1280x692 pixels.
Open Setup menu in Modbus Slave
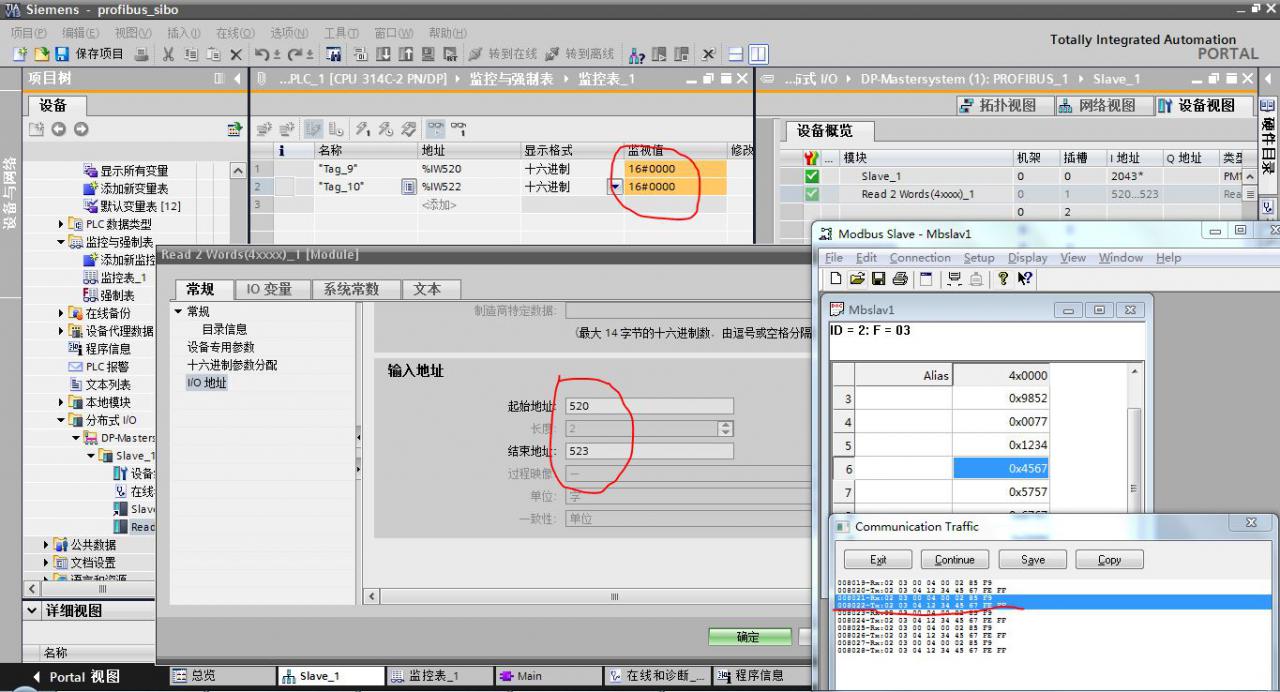click(979, 257)
